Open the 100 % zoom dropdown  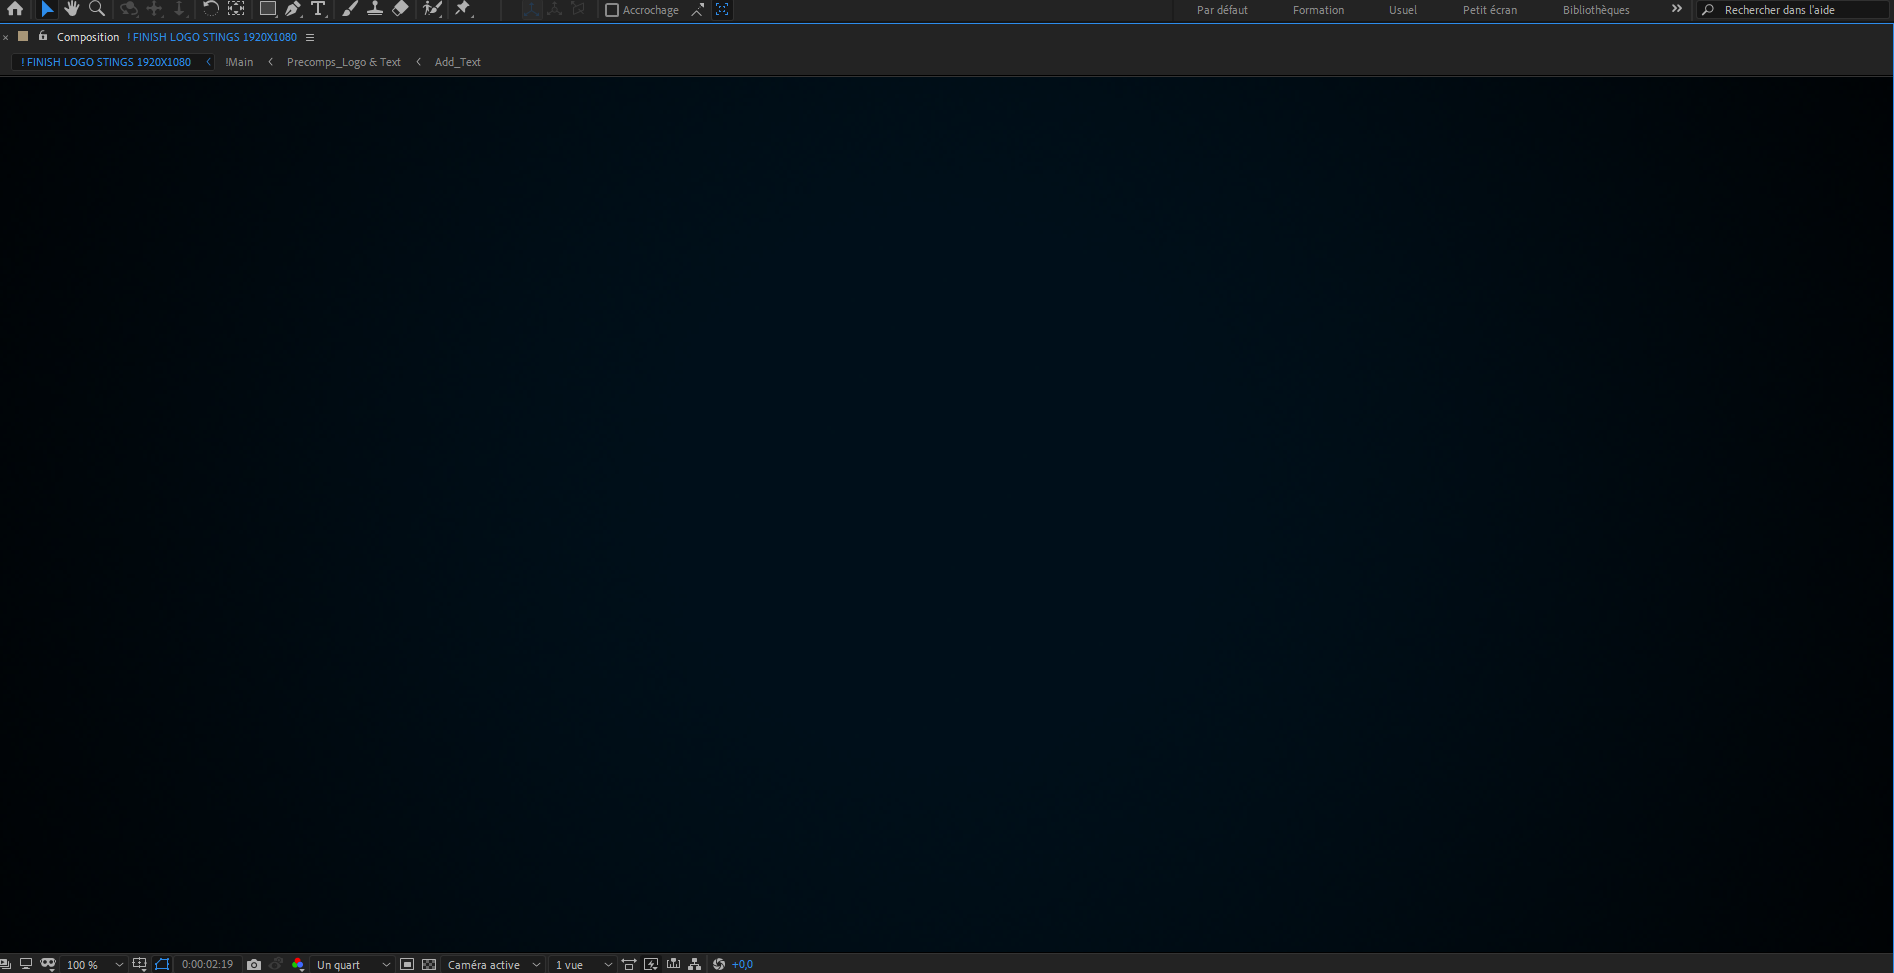pyautogui.click(x=94, y=964)
